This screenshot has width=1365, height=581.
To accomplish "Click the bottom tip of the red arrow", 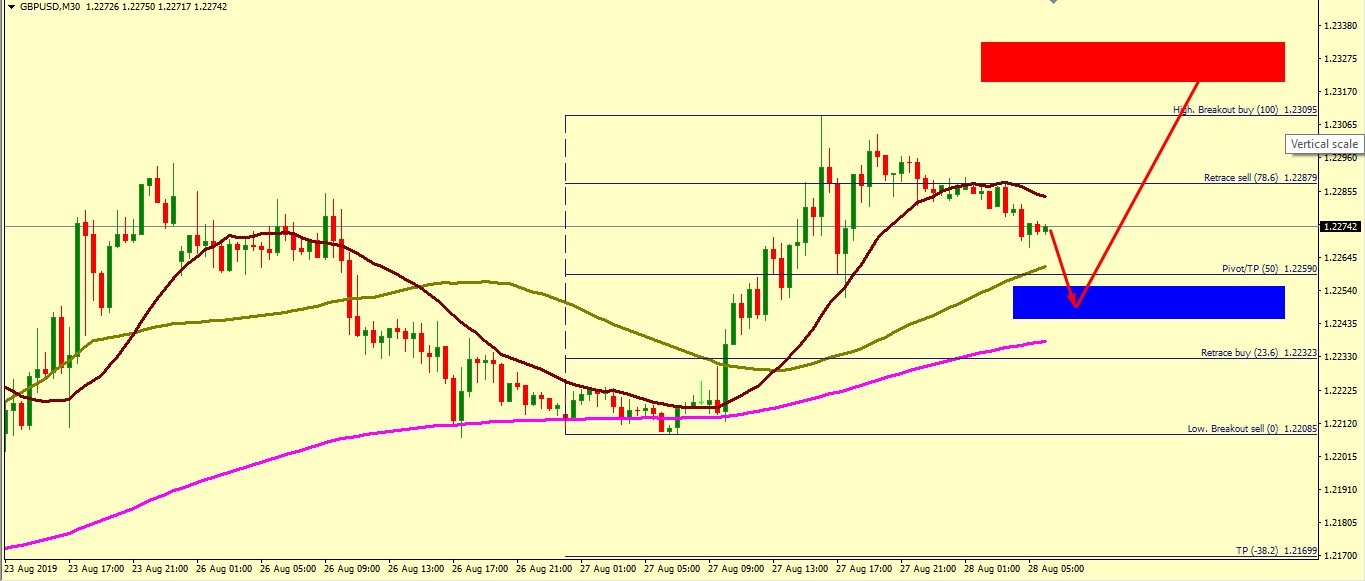I will click(x=1075, y=305).
